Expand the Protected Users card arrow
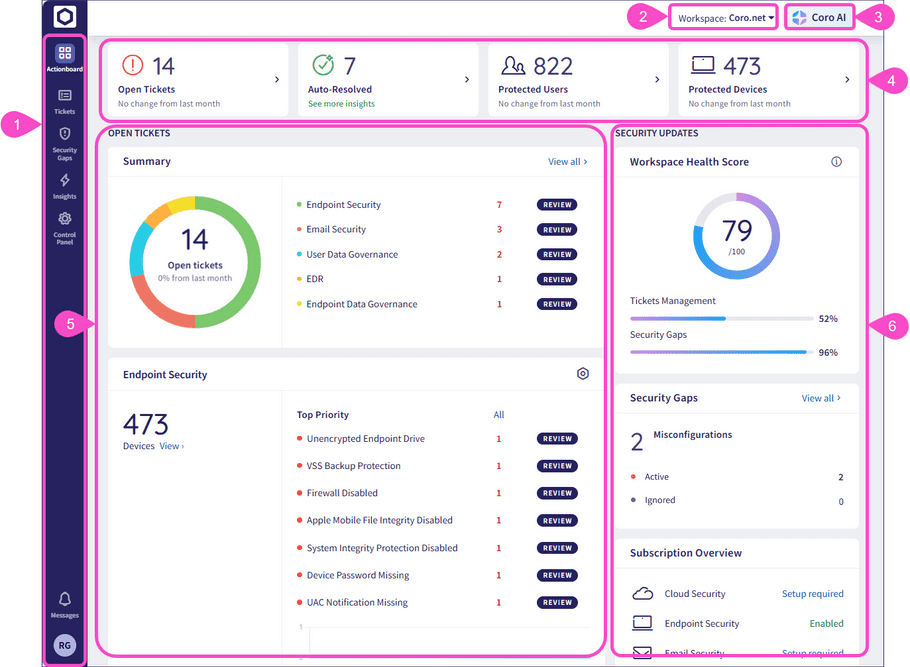The width and height of the screenshot is (910, 667). pyautogui.click(x=657, y=80)
